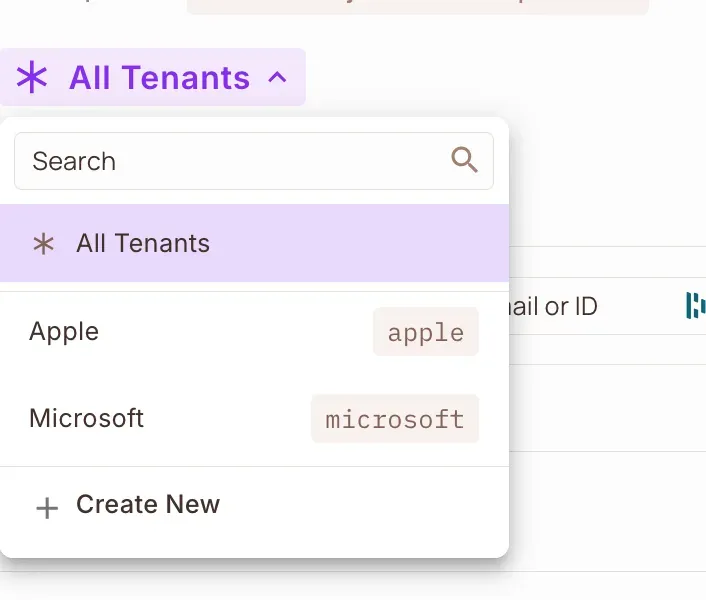Select the All Tenants option in the list
706x600 pixels.
pyautogui.click(x=143, y=244)
